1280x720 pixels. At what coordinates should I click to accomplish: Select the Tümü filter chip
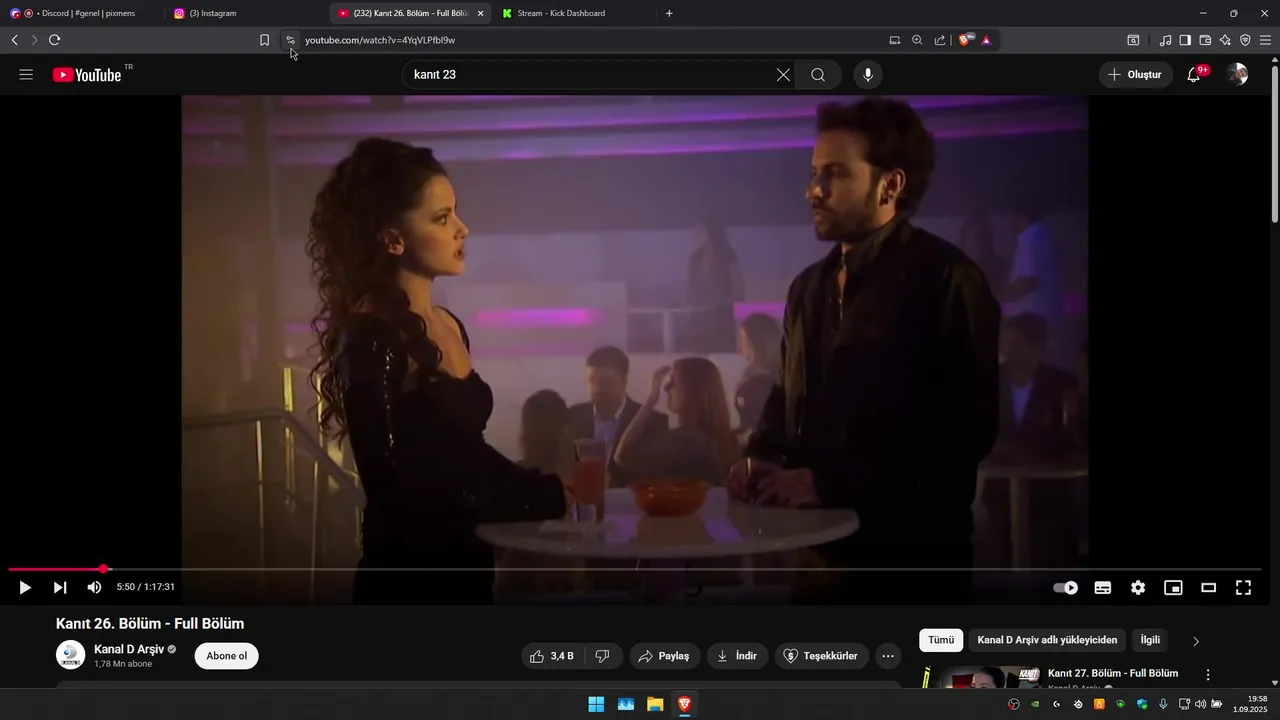pos(941,640)
